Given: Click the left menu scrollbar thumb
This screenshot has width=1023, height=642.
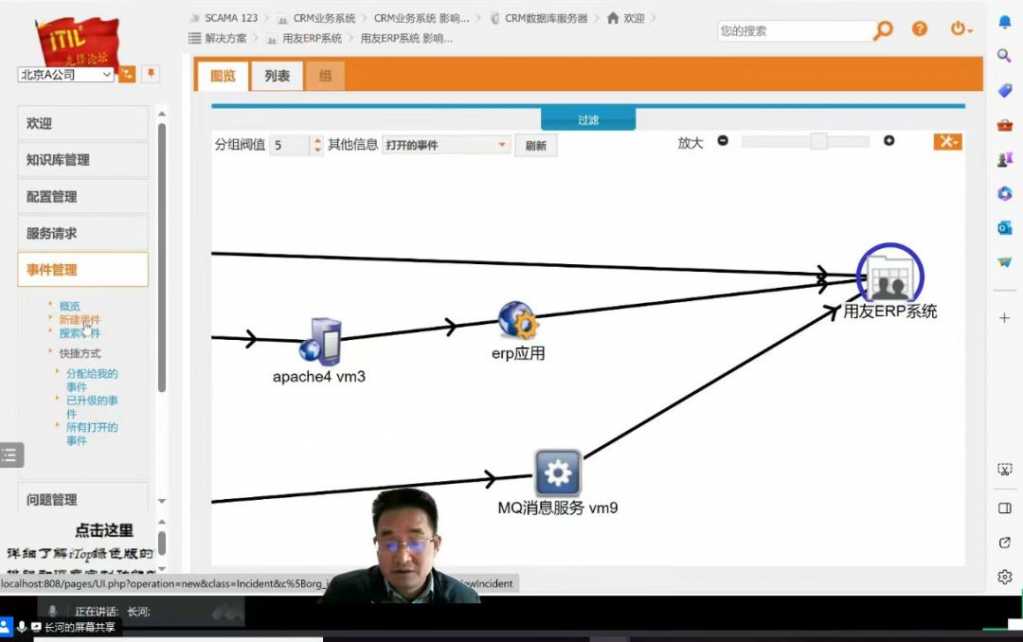Looking at the screenshot, I should coord(162,258).
